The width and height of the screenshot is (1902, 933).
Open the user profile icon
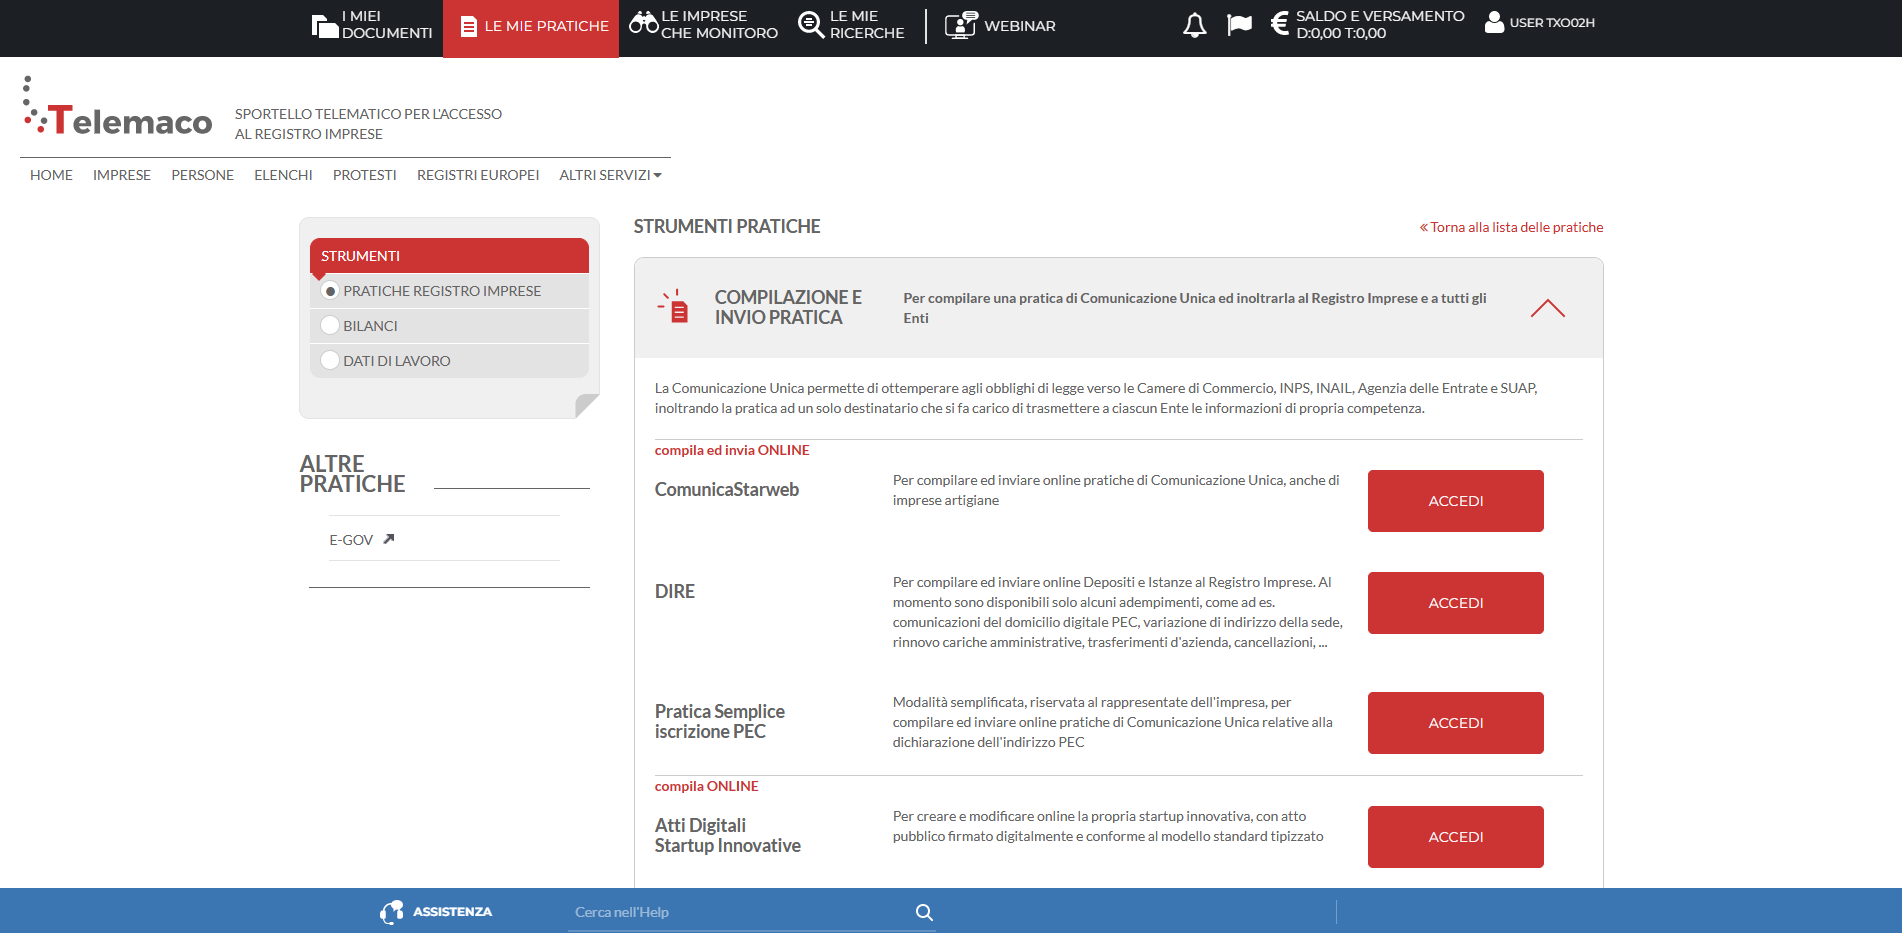pos(1494,23)
